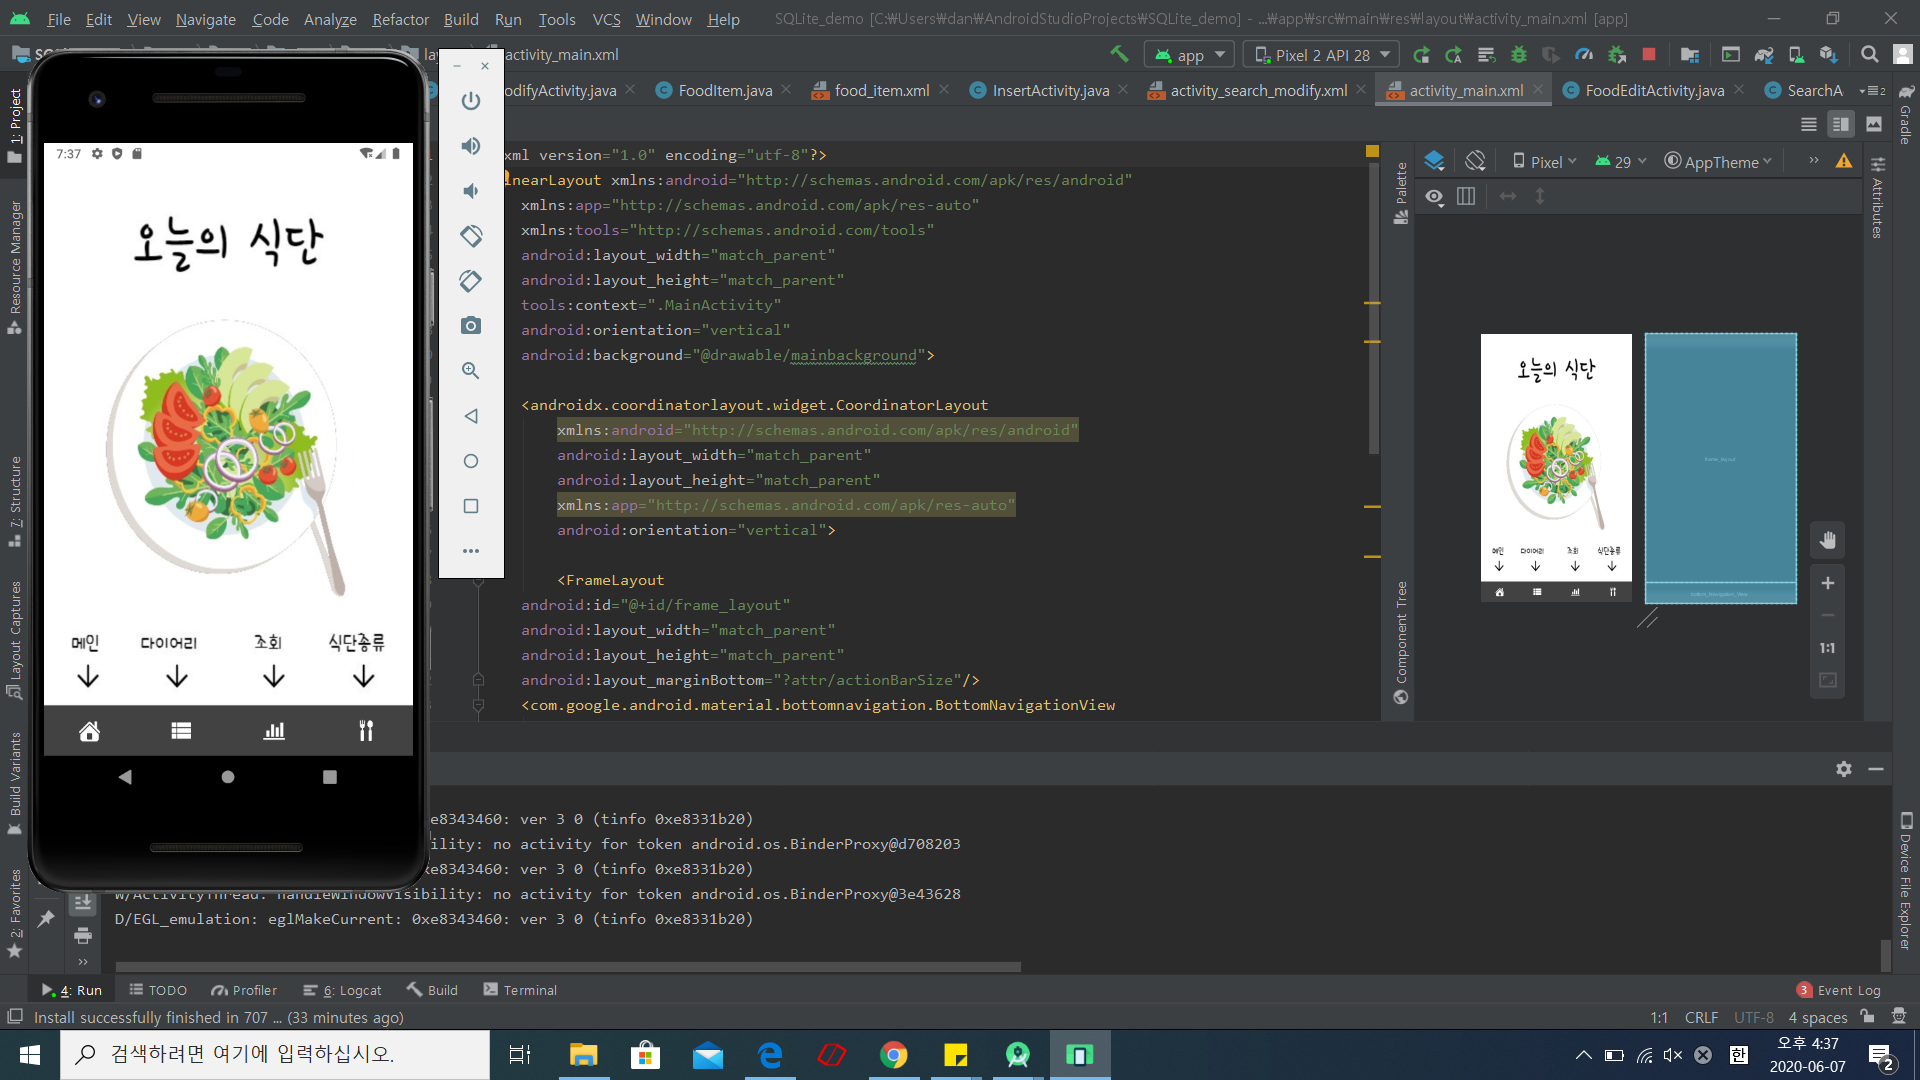1920x1080 pixels.
Task: Click the Debug app bug icon
Action: point(1519,55)
